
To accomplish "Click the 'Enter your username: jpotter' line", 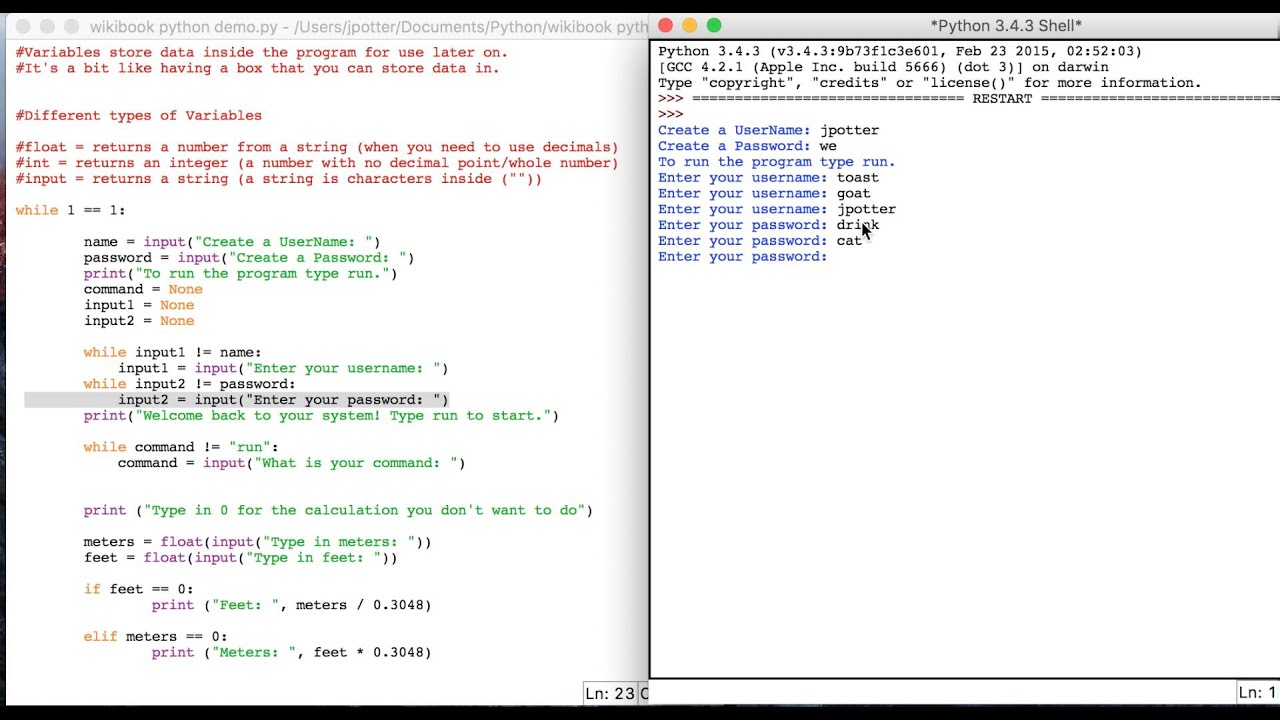I will (777, 210).
